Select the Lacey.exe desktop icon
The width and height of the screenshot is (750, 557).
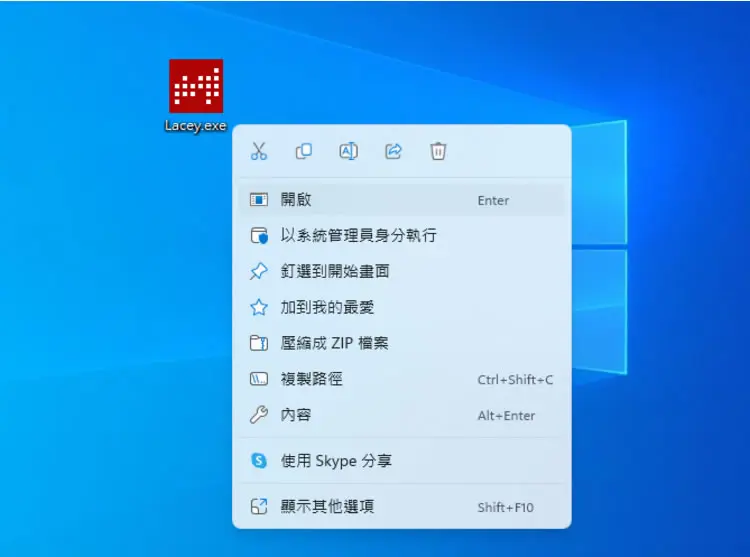[196, 96]
